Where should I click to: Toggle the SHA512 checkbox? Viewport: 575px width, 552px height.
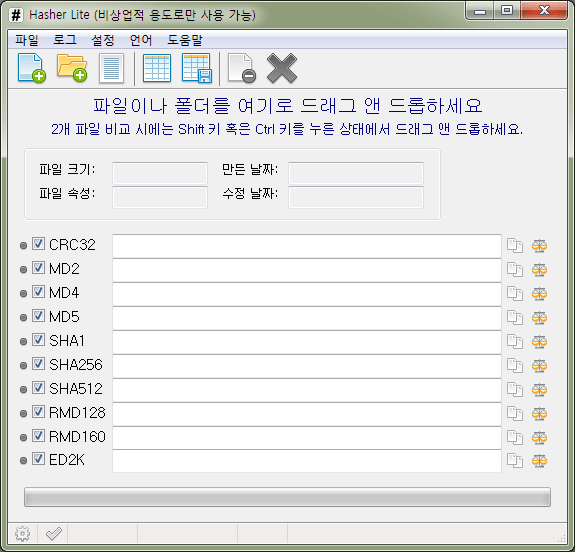[38, 388]
